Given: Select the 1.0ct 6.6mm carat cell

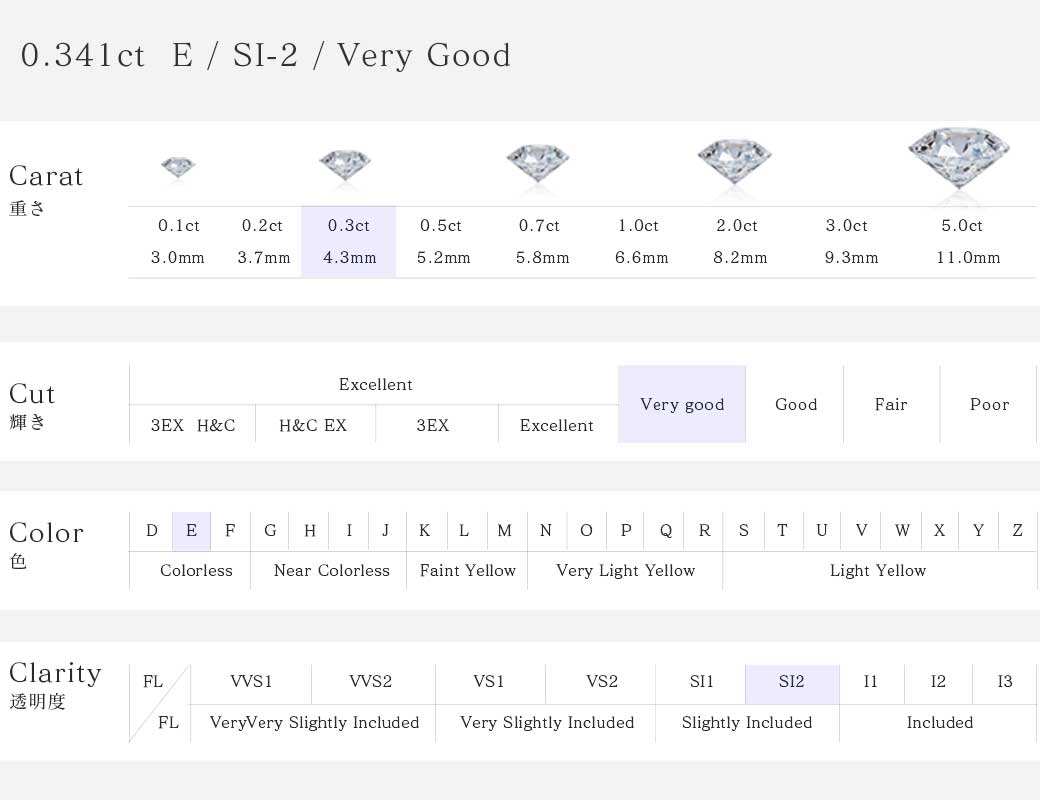Looking at the screenshot, I should (640, 241).
